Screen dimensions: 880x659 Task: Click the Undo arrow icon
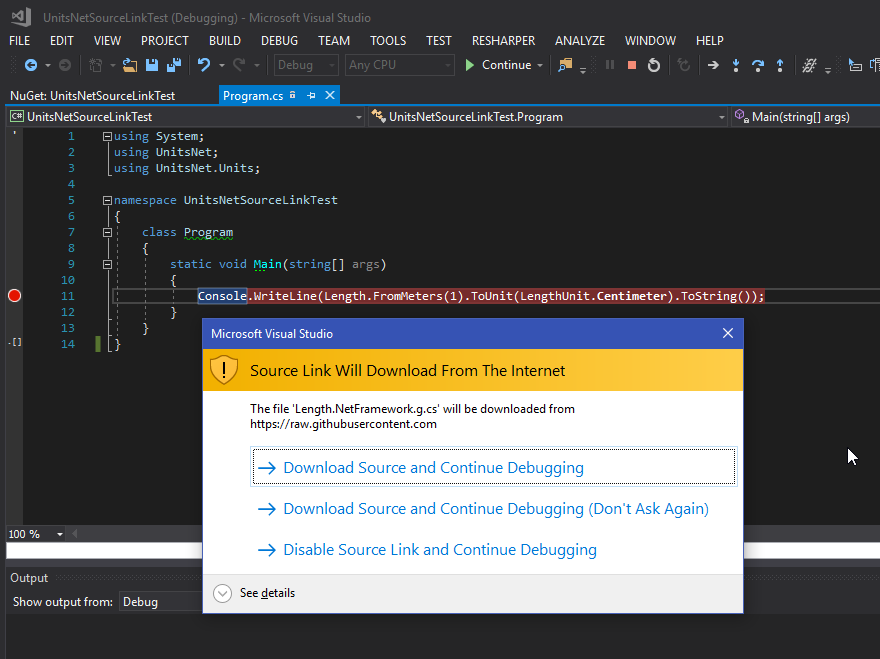[204, 65]
